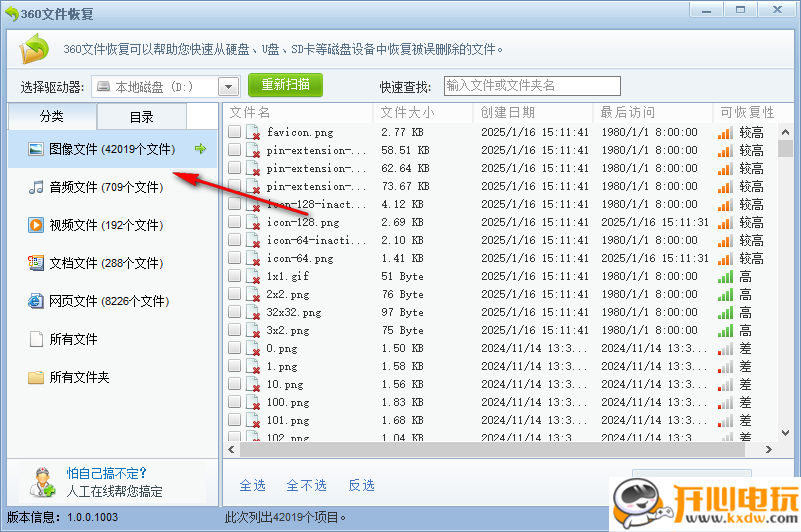Click the title bar 360 app icon
This screenshot has width=801, height=532.
12,14
